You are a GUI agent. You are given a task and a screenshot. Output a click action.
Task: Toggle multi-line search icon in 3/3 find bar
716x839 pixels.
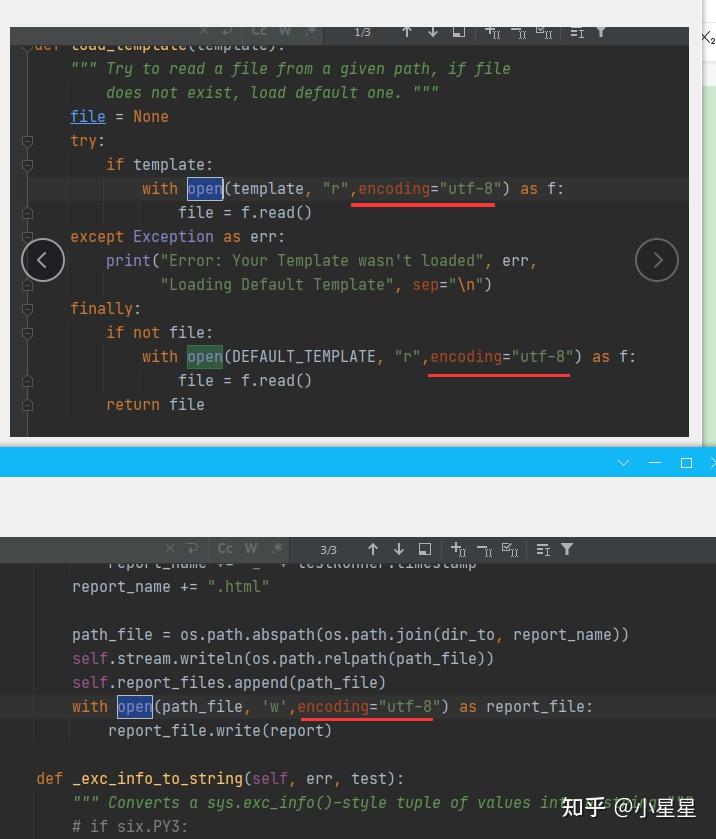coord(543,550)
